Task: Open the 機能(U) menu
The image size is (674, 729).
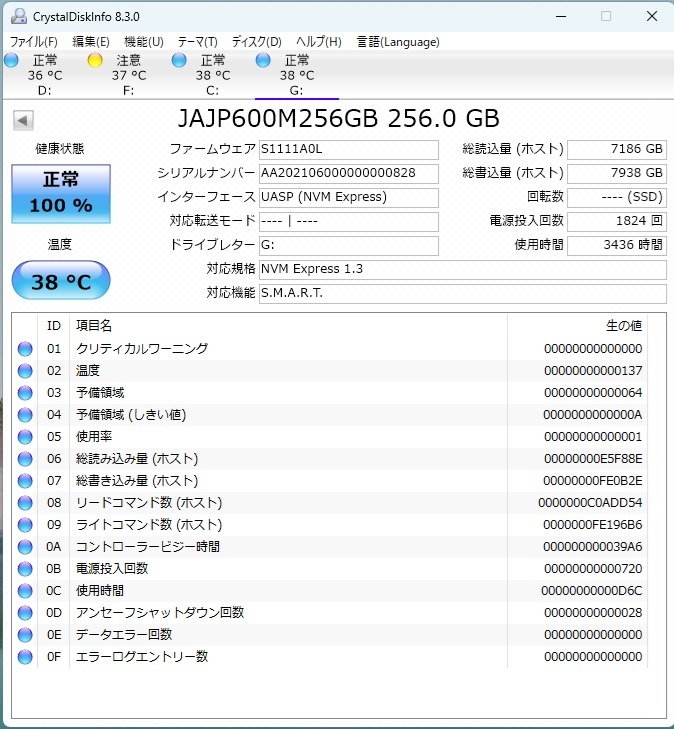Action: coord(143,42)
